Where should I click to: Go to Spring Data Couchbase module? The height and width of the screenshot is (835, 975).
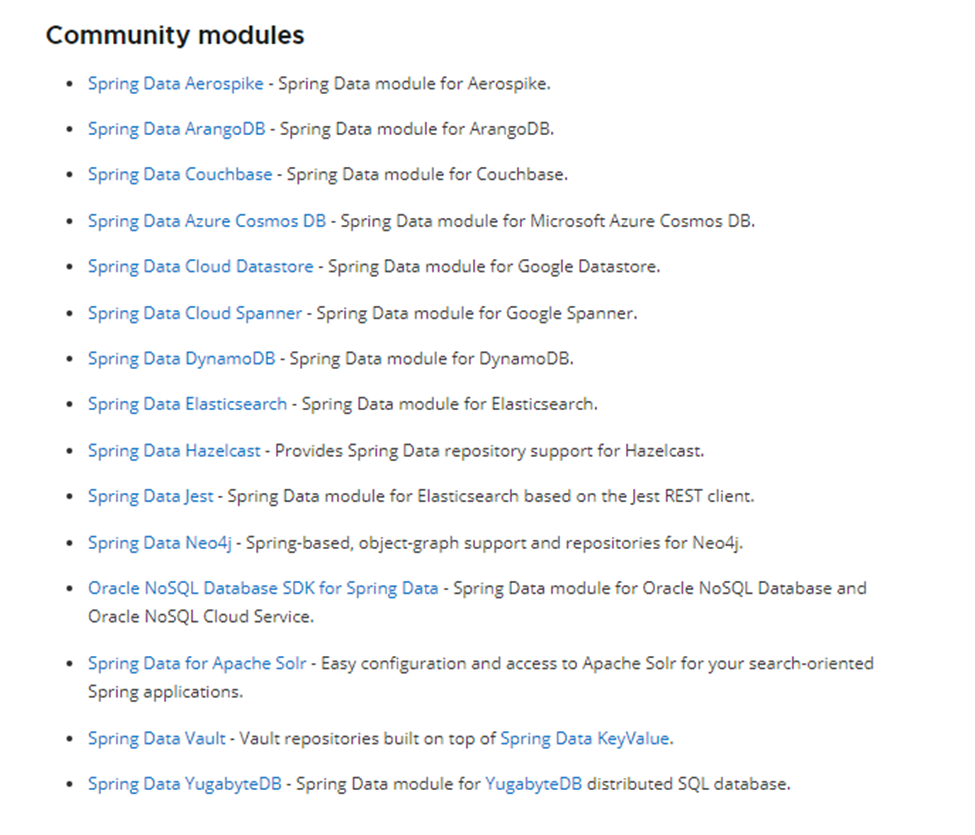click(x=179, y=174)
